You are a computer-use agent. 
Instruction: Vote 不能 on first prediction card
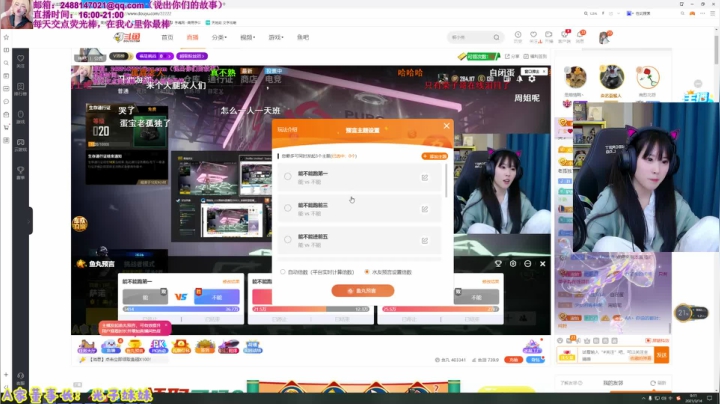click(217, 297)
